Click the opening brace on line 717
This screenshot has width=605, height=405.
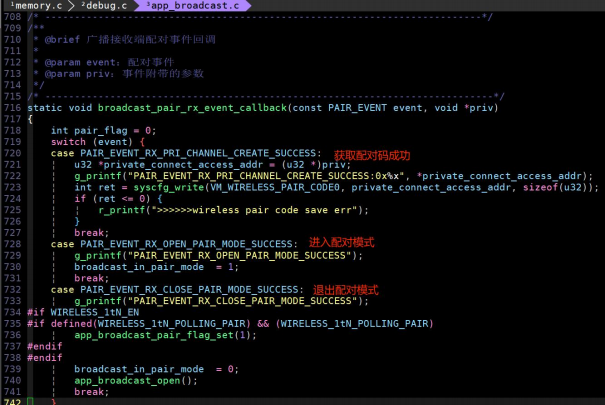(30, 119)
